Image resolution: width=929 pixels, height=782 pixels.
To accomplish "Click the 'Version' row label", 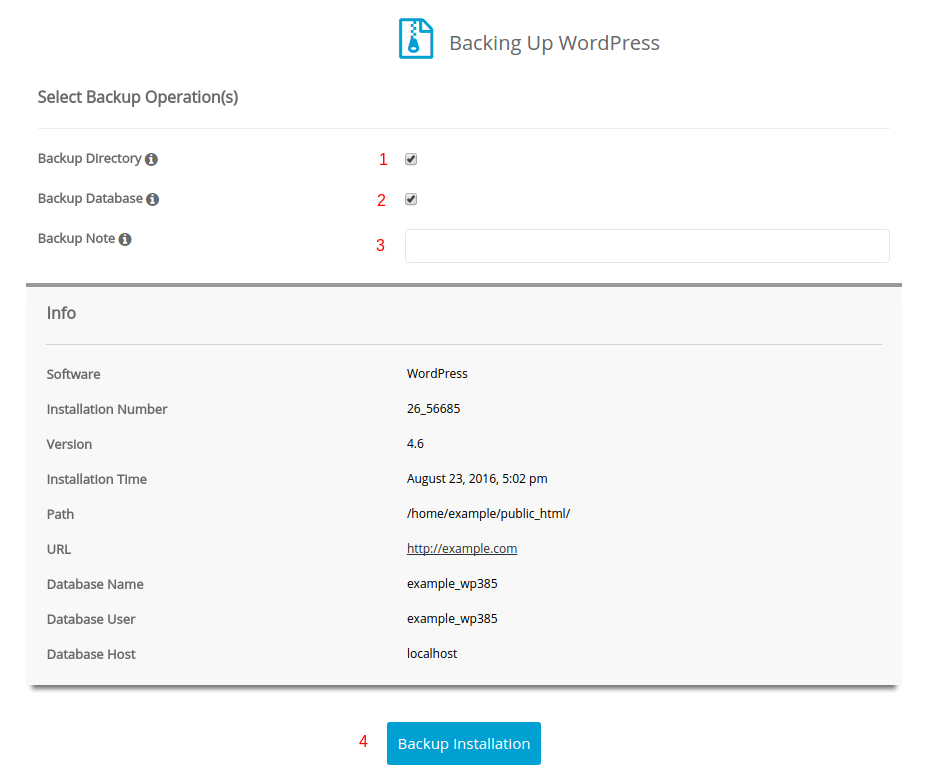I will [x=69, y=444].
